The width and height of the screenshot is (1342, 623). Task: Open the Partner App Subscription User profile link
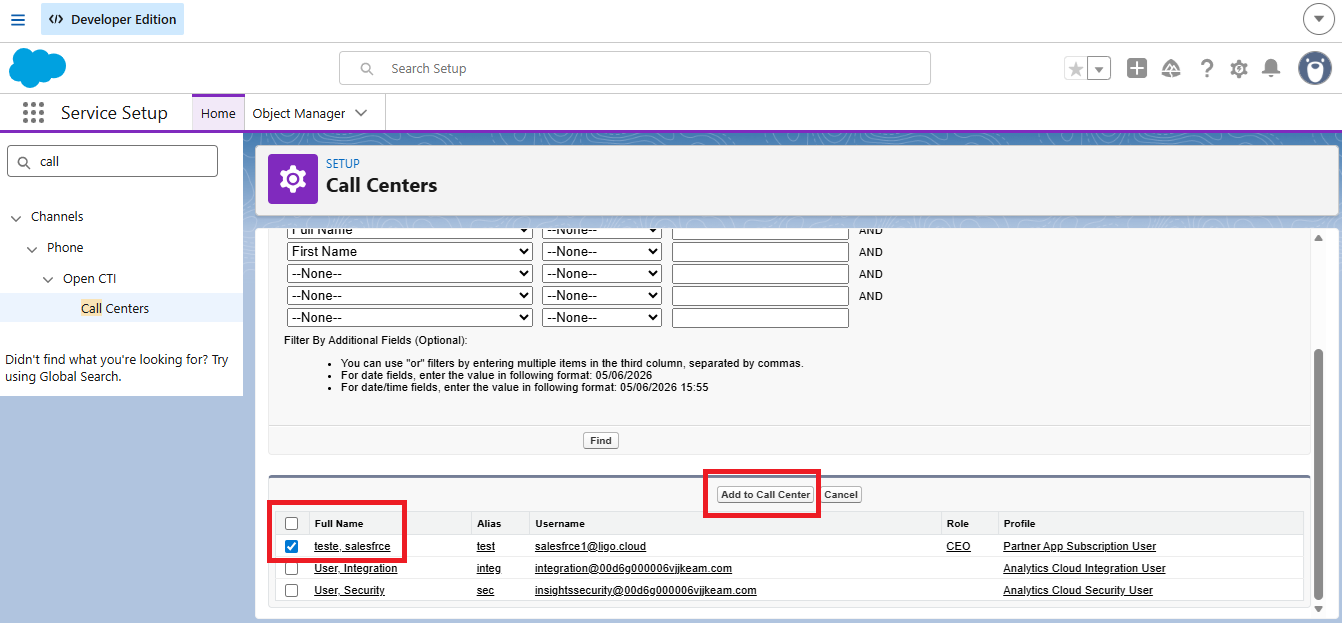pyautogui.click(x=1079, y=547)
